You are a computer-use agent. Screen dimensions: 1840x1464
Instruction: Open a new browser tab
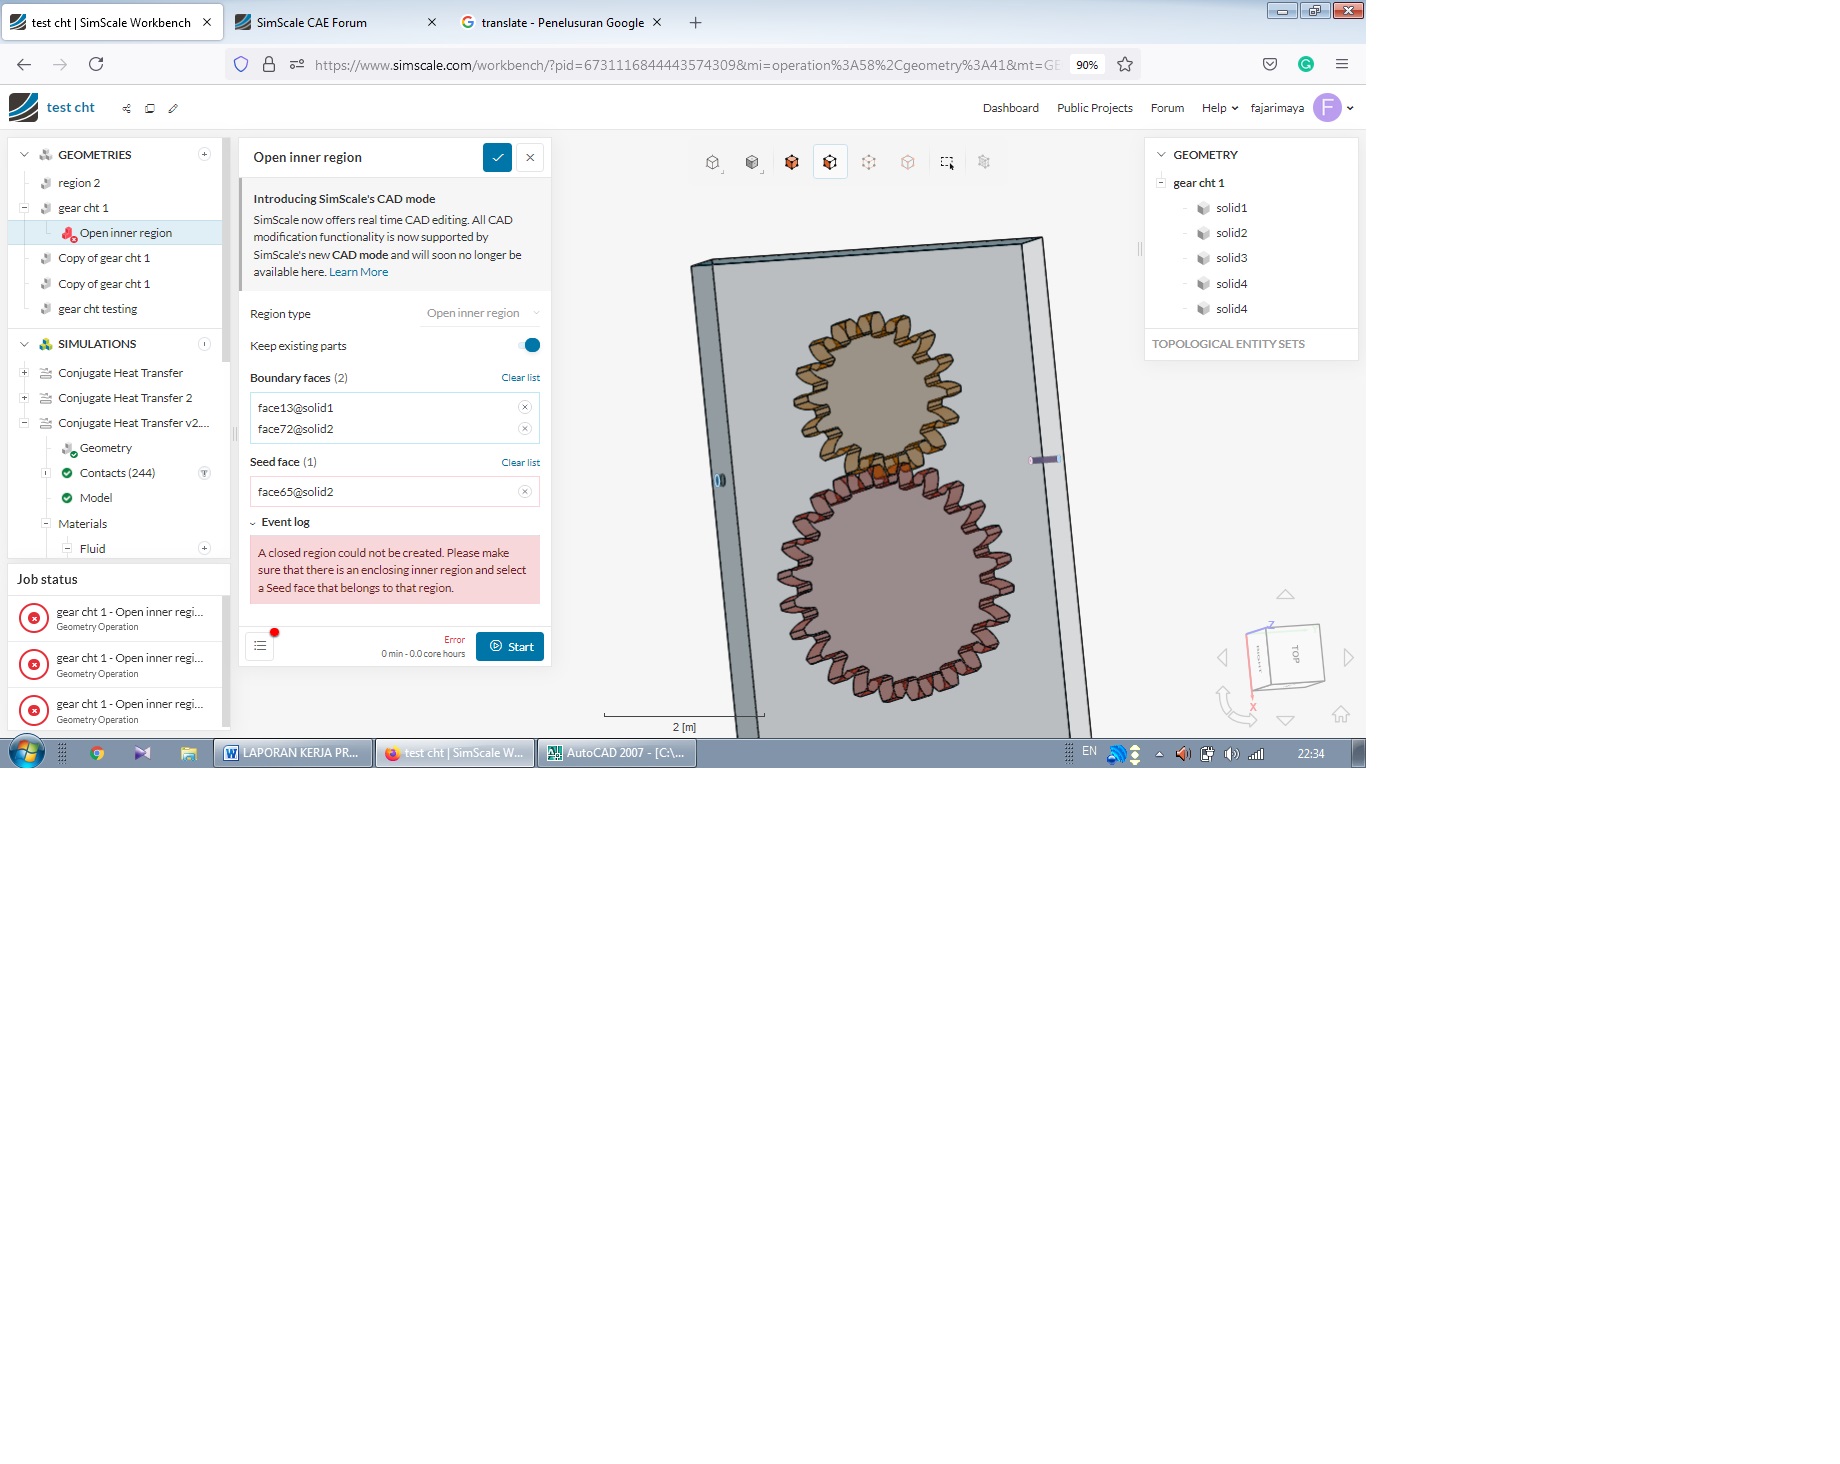(696, 22)
